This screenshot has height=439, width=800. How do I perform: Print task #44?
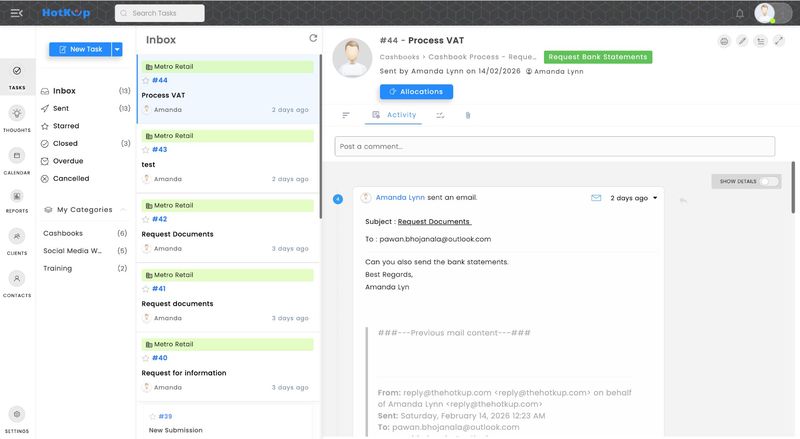tap(724, 41)
